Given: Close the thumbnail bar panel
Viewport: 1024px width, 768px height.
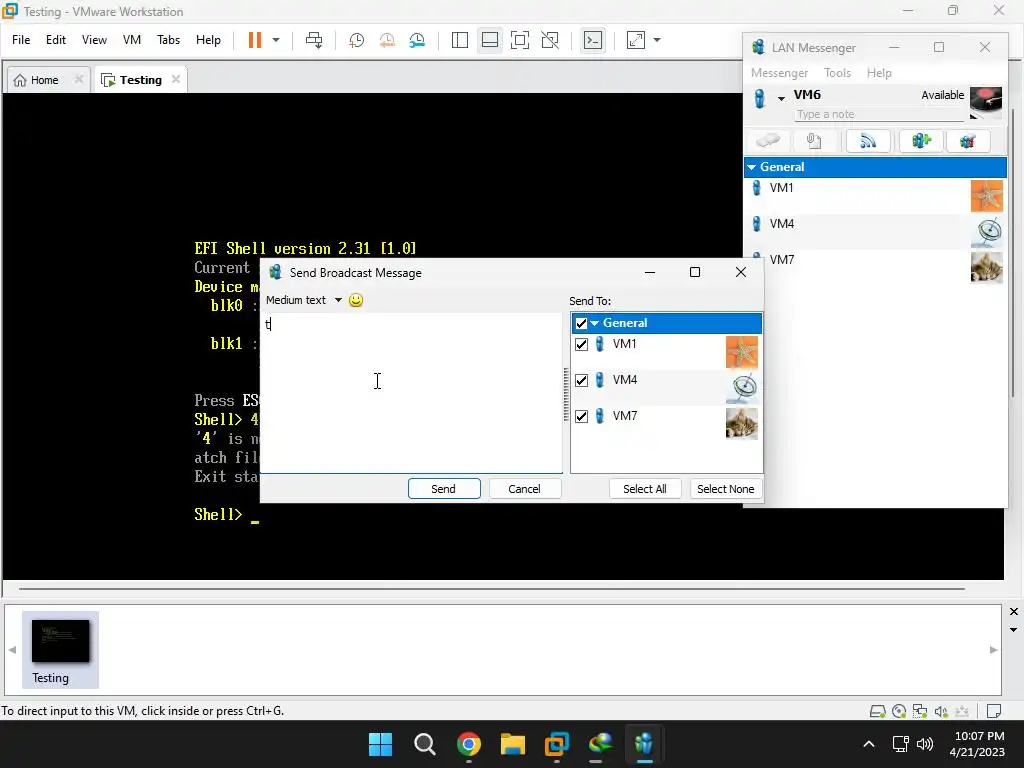Looking at the screenshot, I should pos(1014,611).
